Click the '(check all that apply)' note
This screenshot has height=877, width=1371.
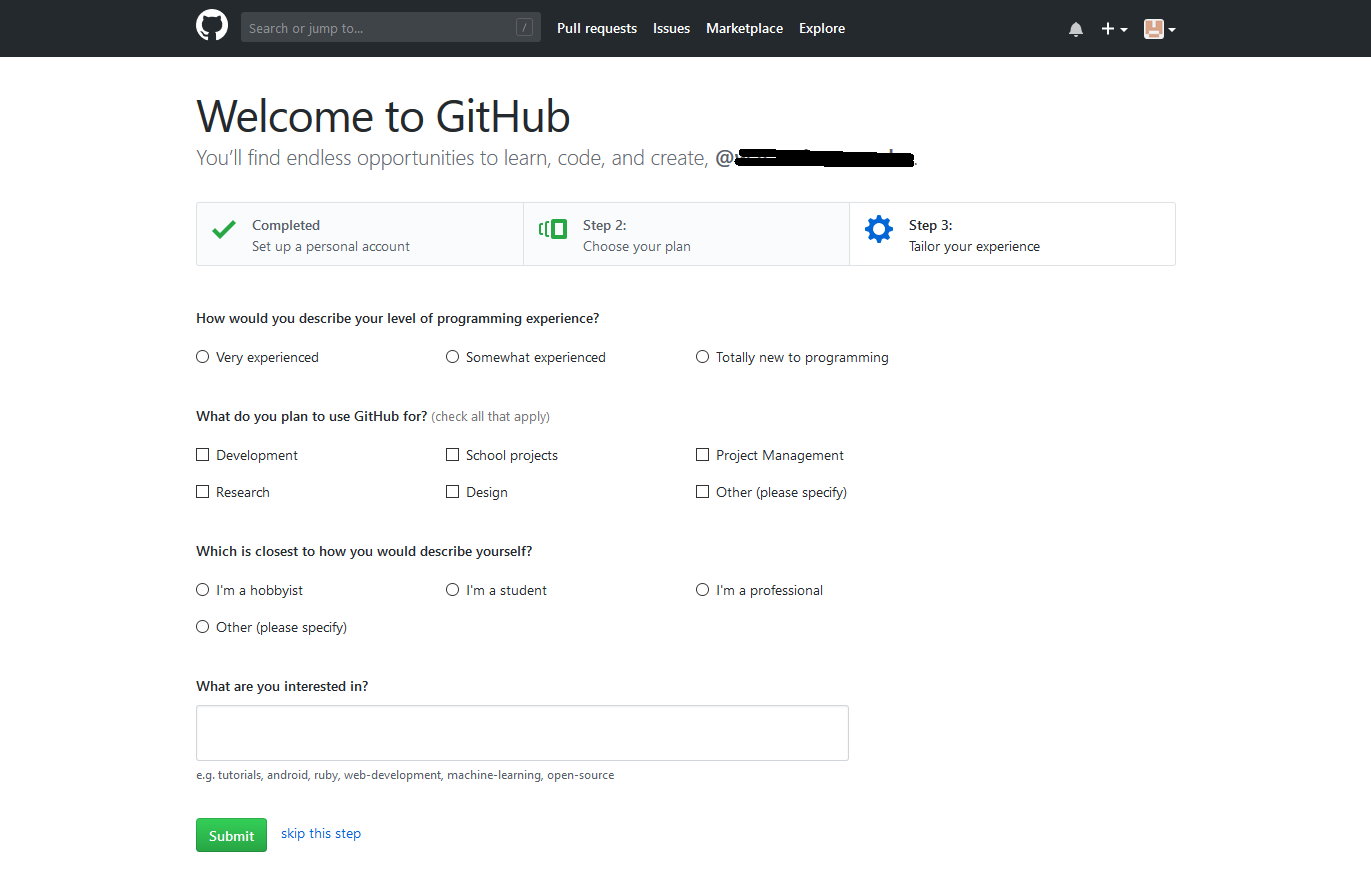491,416
